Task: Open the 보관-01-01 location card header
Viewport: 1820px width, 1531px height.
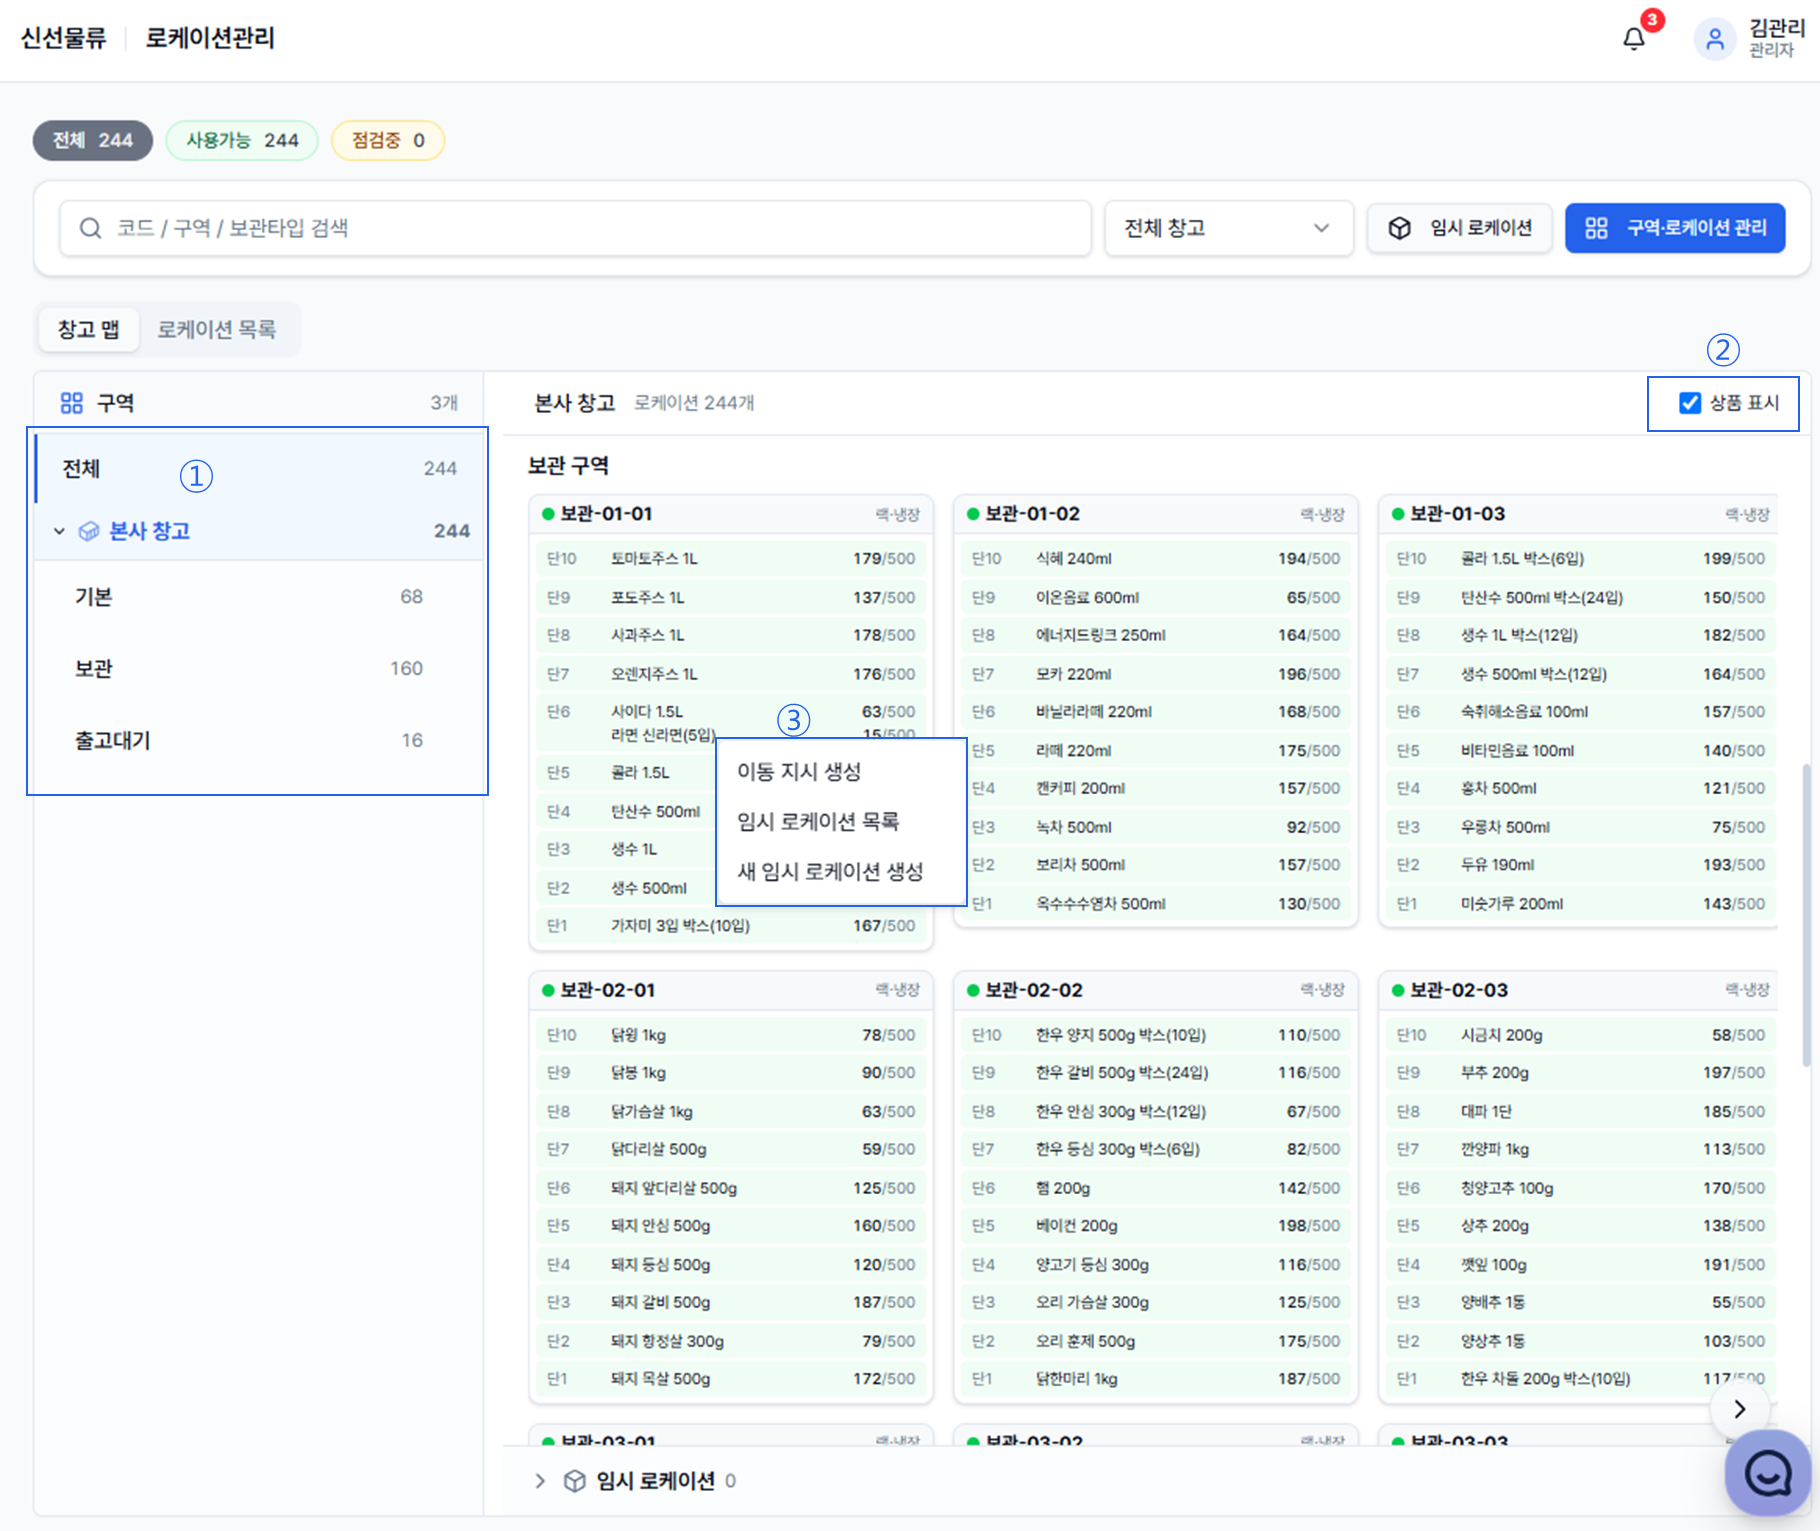Action: pyautogui.click(x=731, y=514)
